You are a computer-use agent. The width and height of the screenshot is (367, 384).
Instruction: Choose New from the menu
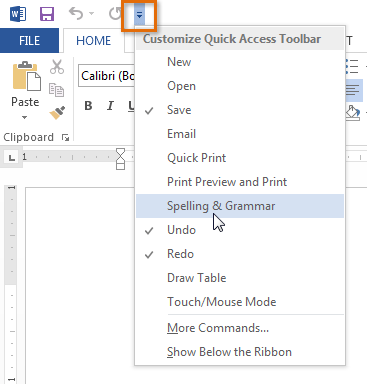240,62
